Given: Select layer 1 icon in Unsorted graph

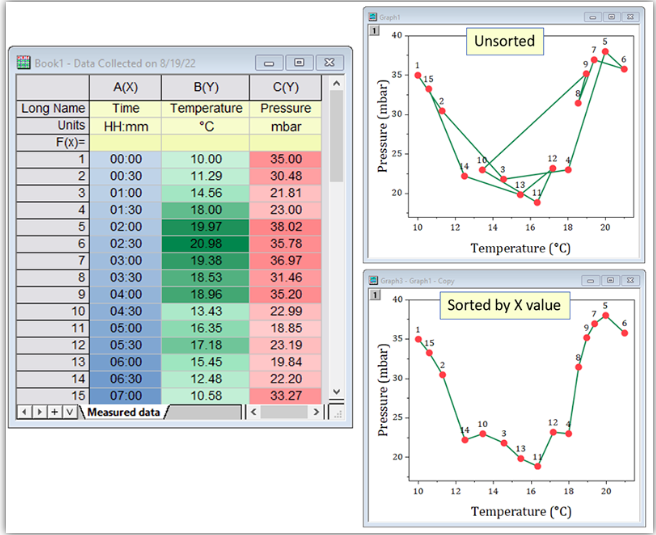Looking at the screenshot, I should [374, 31].
